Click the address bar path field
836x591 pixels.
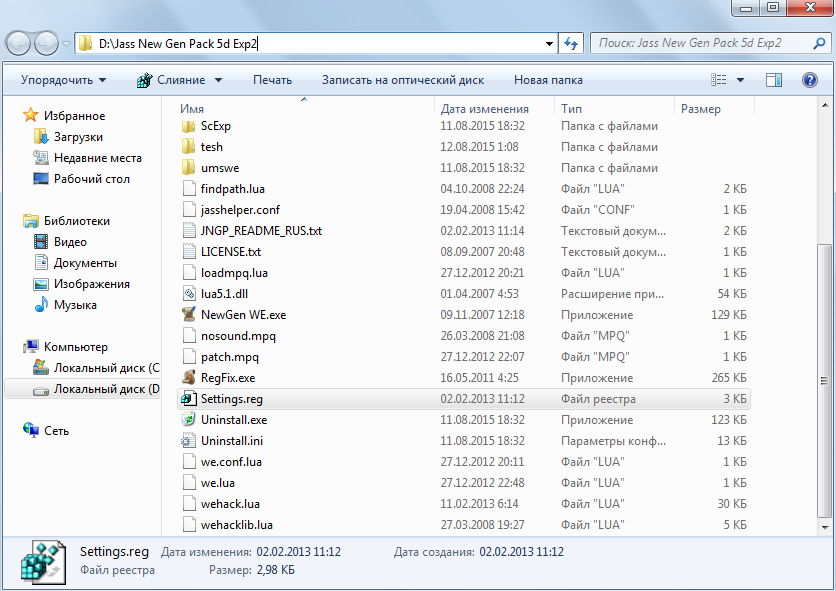click(309, 44)
